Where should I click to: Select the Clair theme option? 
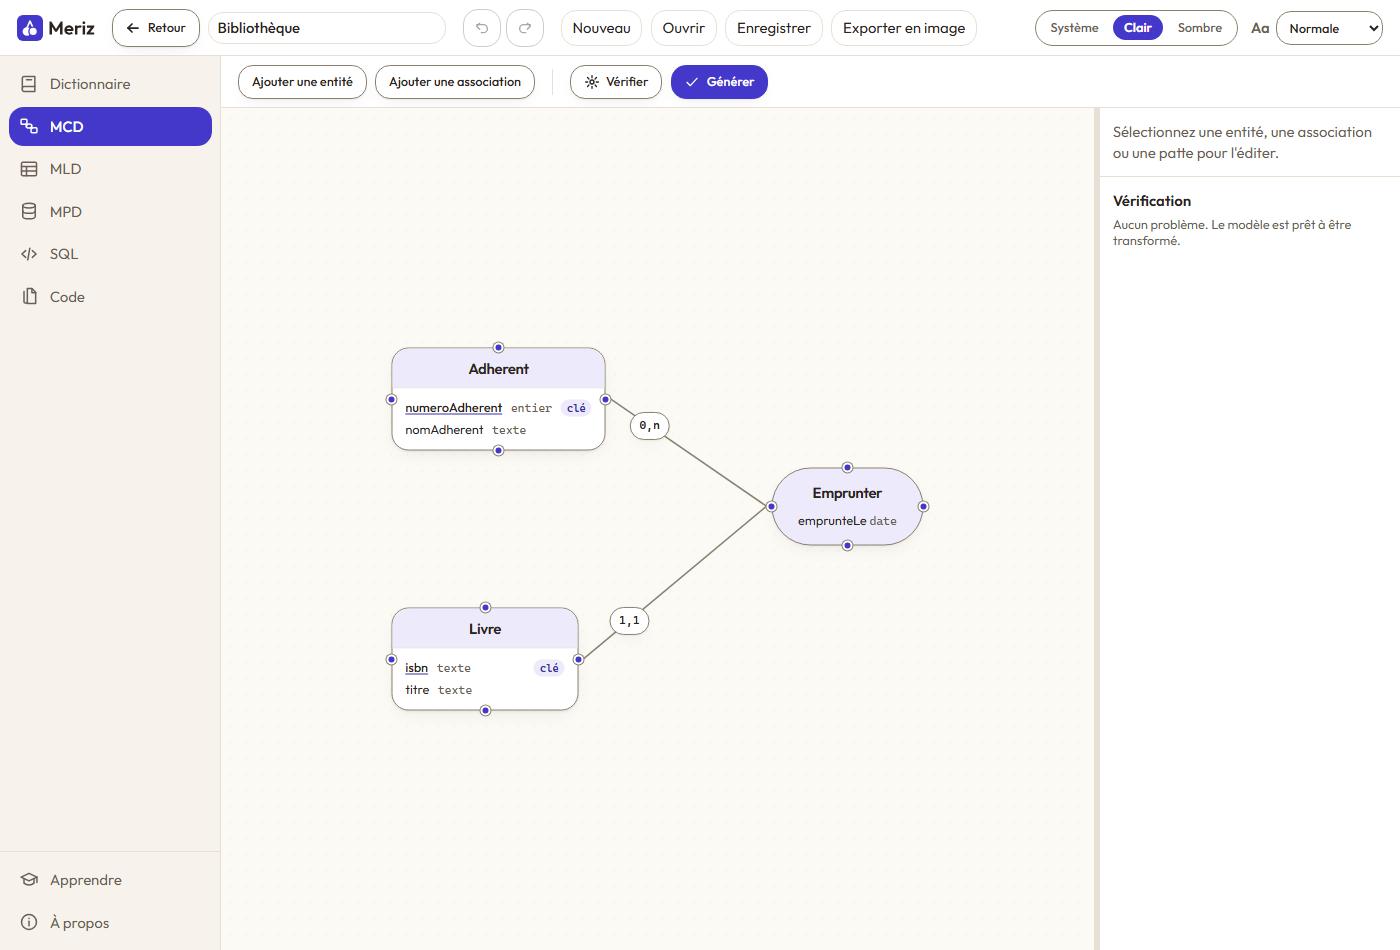point(1138,28)
